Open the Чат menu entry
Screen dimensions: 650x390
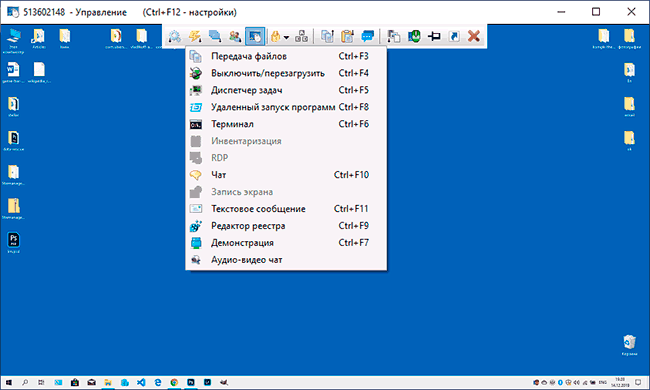point(286,175)
